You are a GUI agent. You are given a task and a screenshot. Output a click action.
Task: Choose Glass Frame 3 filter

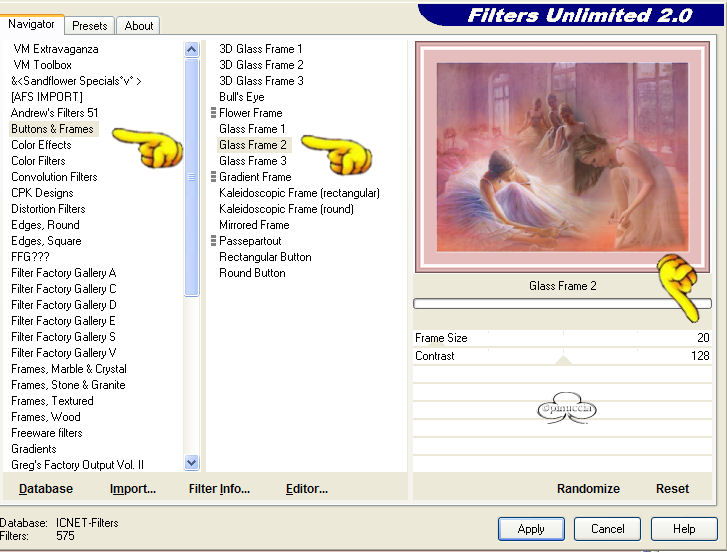[253, 161]
